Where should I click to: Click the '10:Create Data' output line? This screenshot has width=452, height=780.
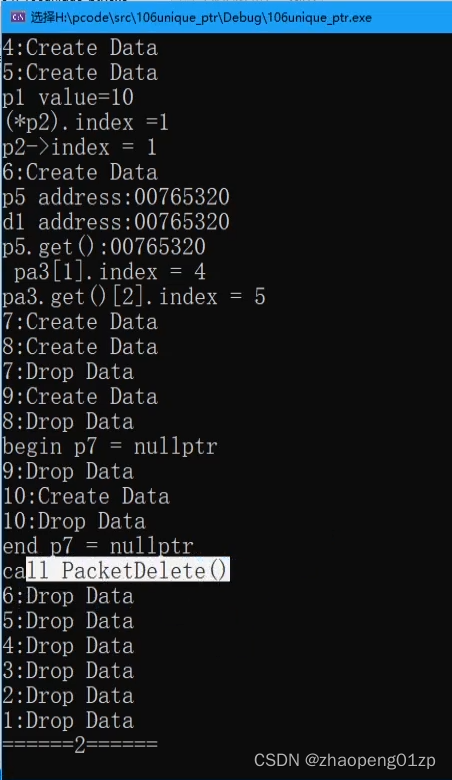86,496
